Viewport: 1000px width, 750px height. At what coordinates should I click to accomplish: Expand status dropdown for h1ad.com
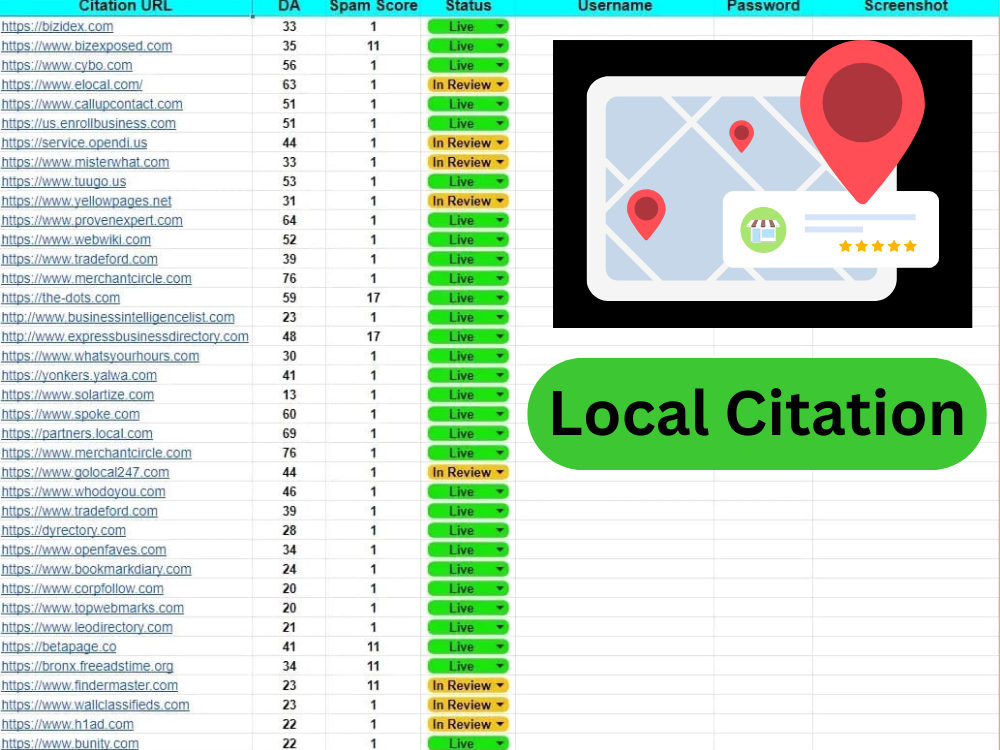[501, 724]
